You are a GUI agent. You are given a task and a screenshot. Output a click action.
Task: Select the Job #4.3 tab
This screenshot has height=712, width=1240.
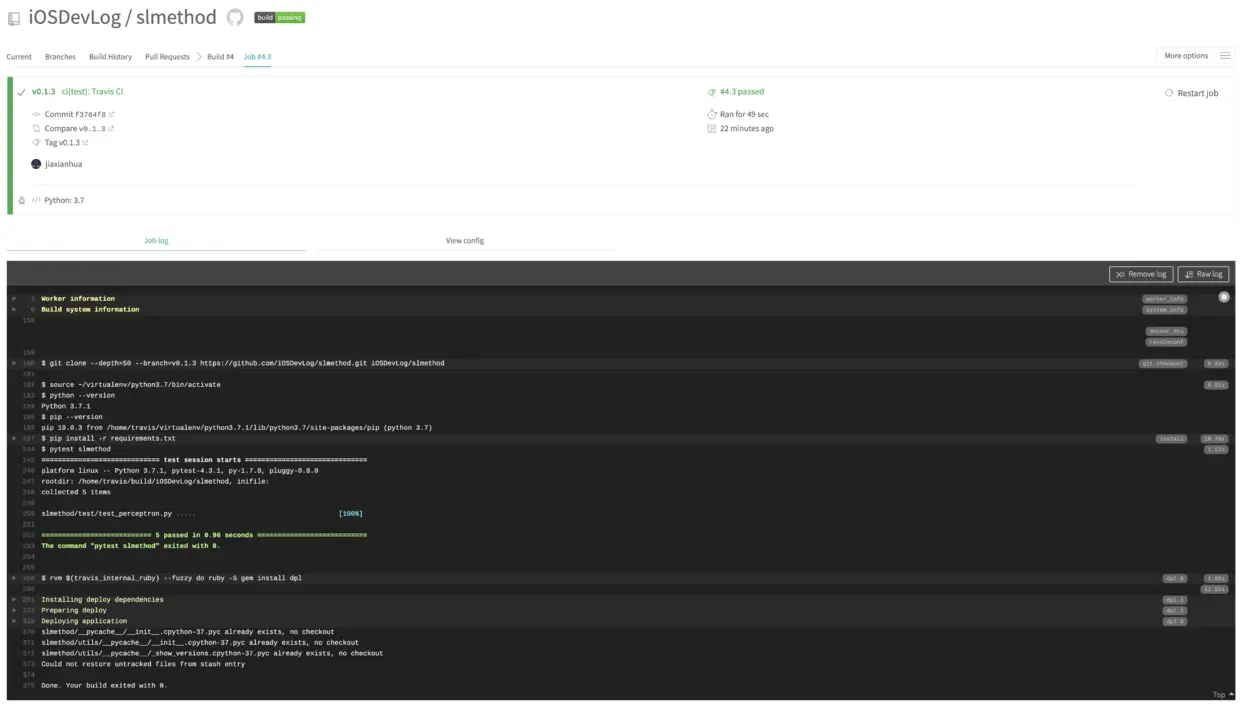point(257,57)
